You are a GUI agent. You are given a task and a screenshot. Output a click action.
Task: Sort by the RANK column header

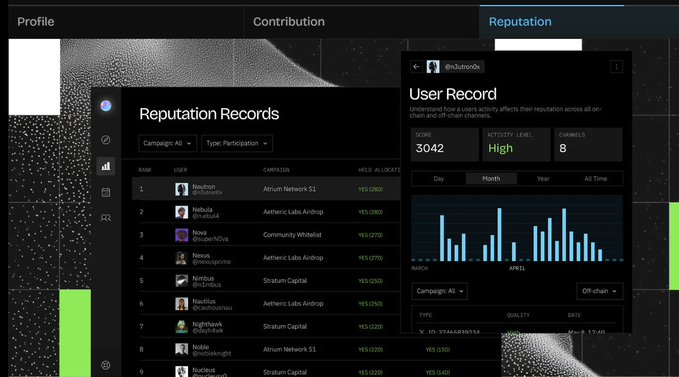pyautogui.click(x=145, y=170)
